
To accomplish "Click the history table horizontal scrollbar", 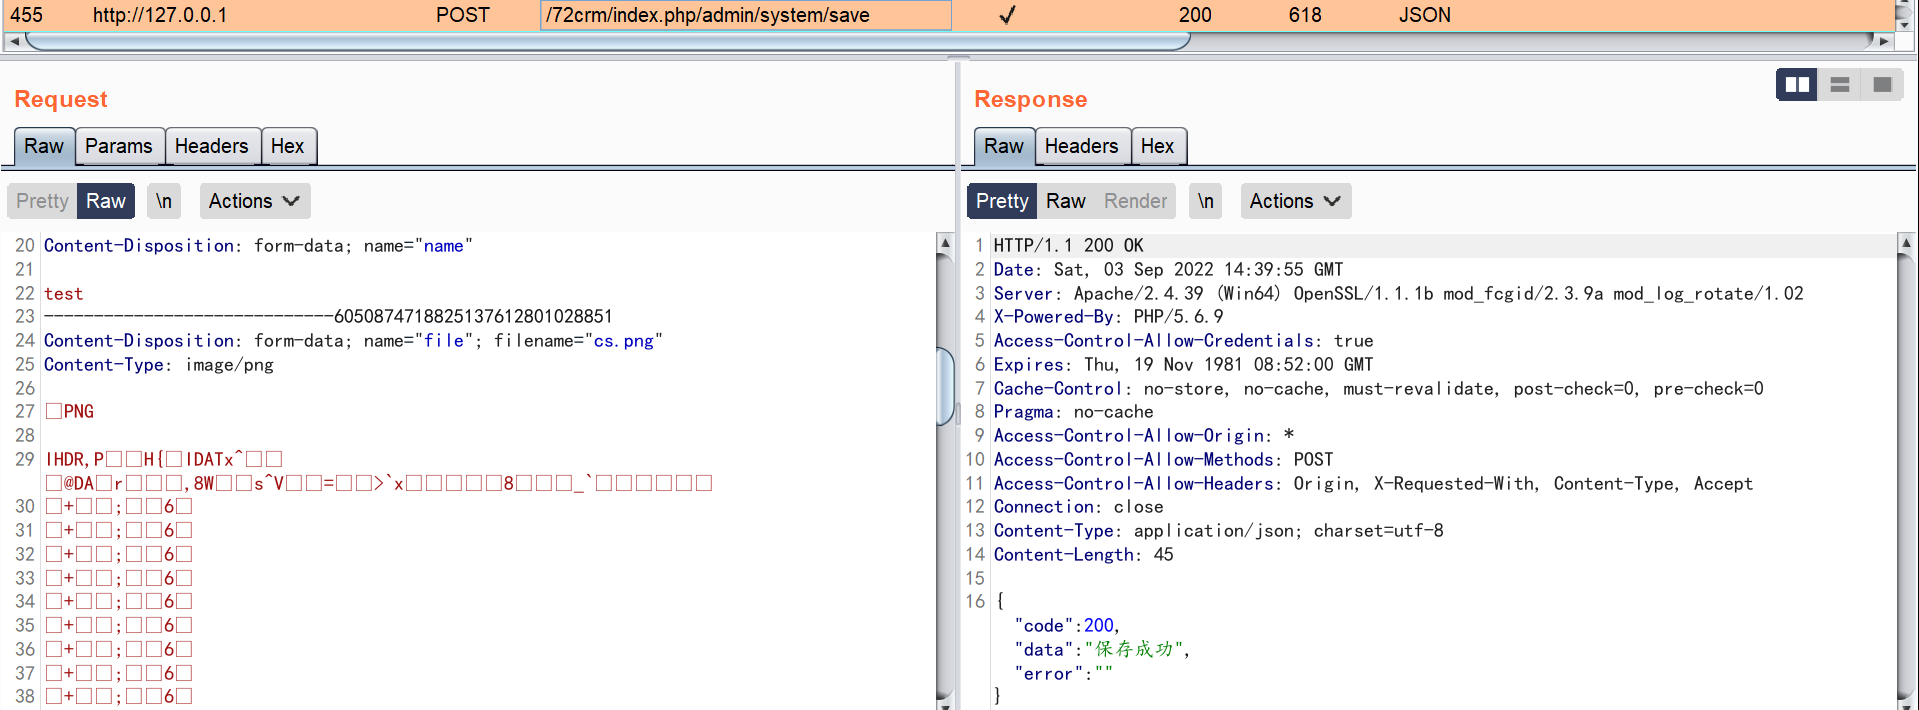I will pyautogui.click(x=608, y=41).
